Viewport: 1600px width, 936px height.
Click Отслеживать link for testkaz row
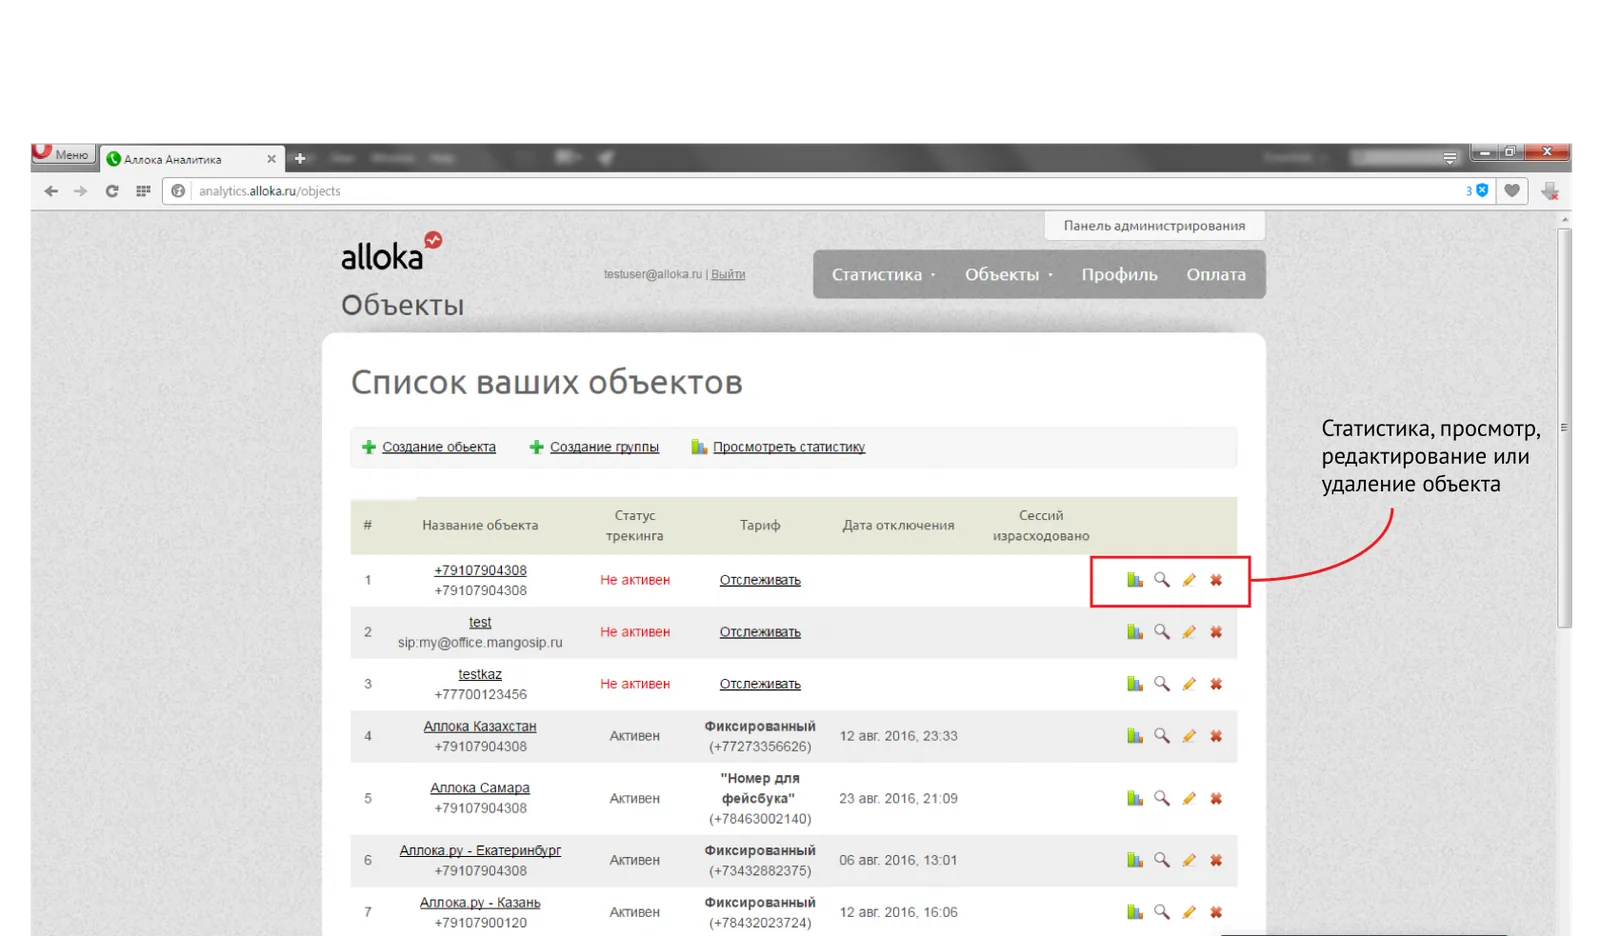[x=760, y=684]
